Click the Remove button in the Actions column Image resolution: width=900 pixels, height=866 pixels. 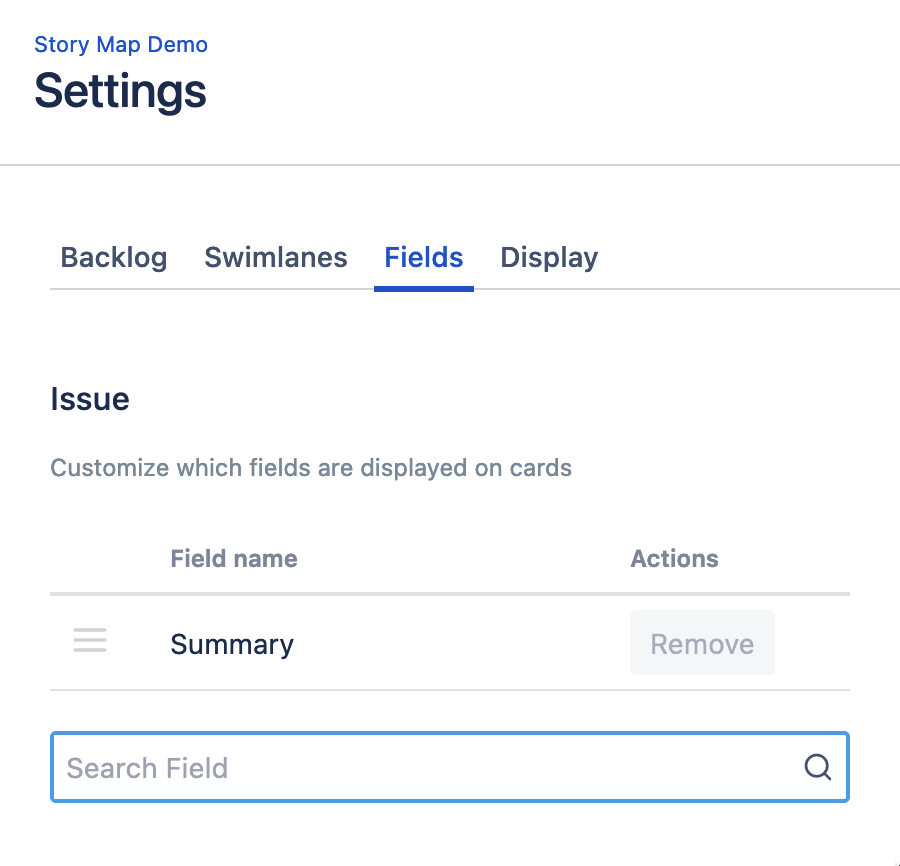pos(702,643)
